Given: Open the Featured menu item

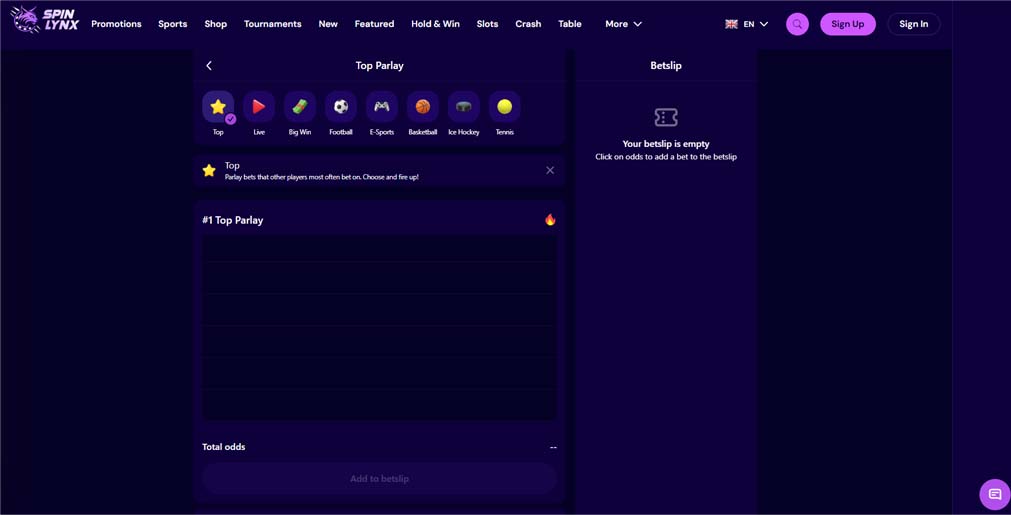Looking at the screenshot, I should pyautogui.click(x=375, y=24).
